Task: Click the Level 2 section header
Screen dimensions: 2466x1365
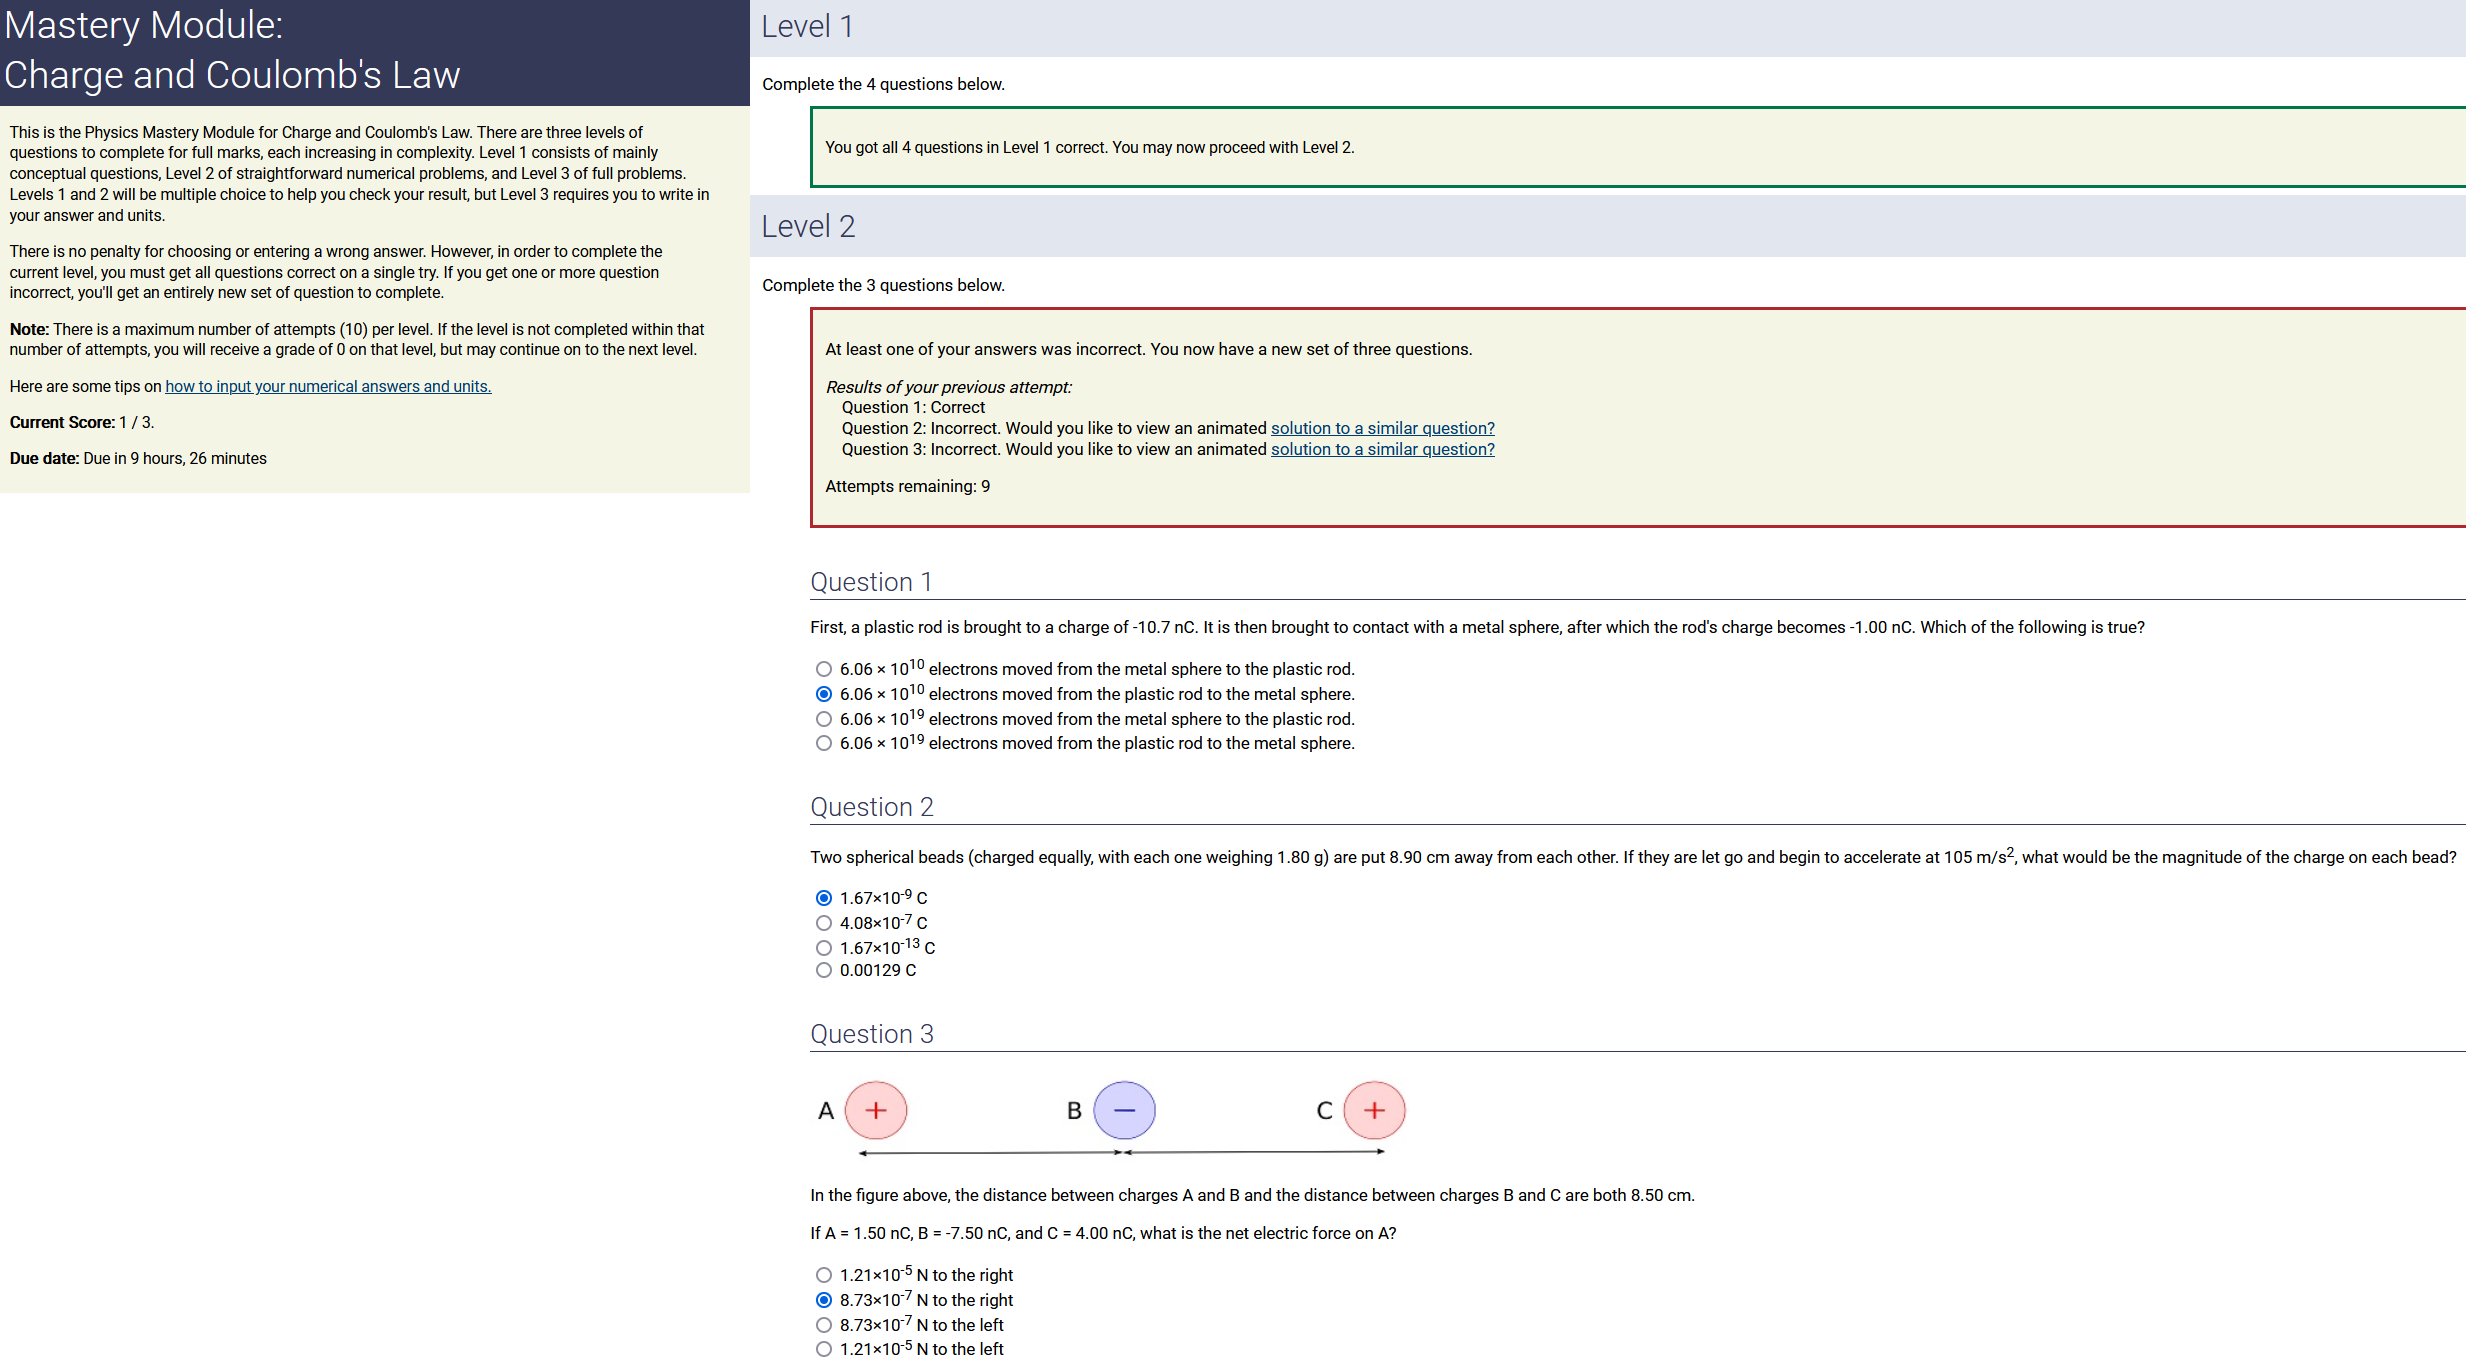Action: pyautogui.click(x=808, y=226)
